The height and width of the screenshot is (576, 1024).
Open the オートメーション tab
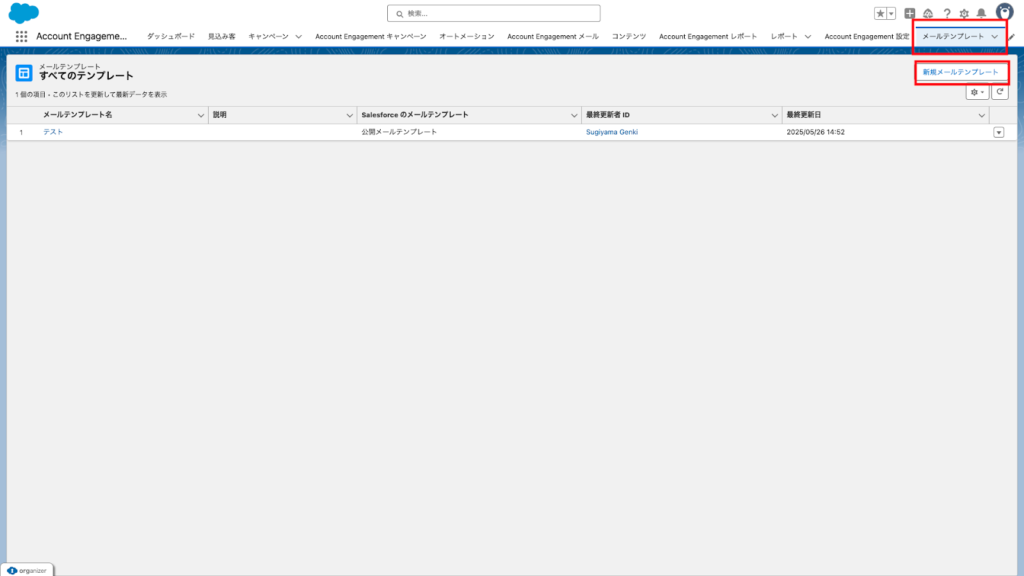(466, 37)
